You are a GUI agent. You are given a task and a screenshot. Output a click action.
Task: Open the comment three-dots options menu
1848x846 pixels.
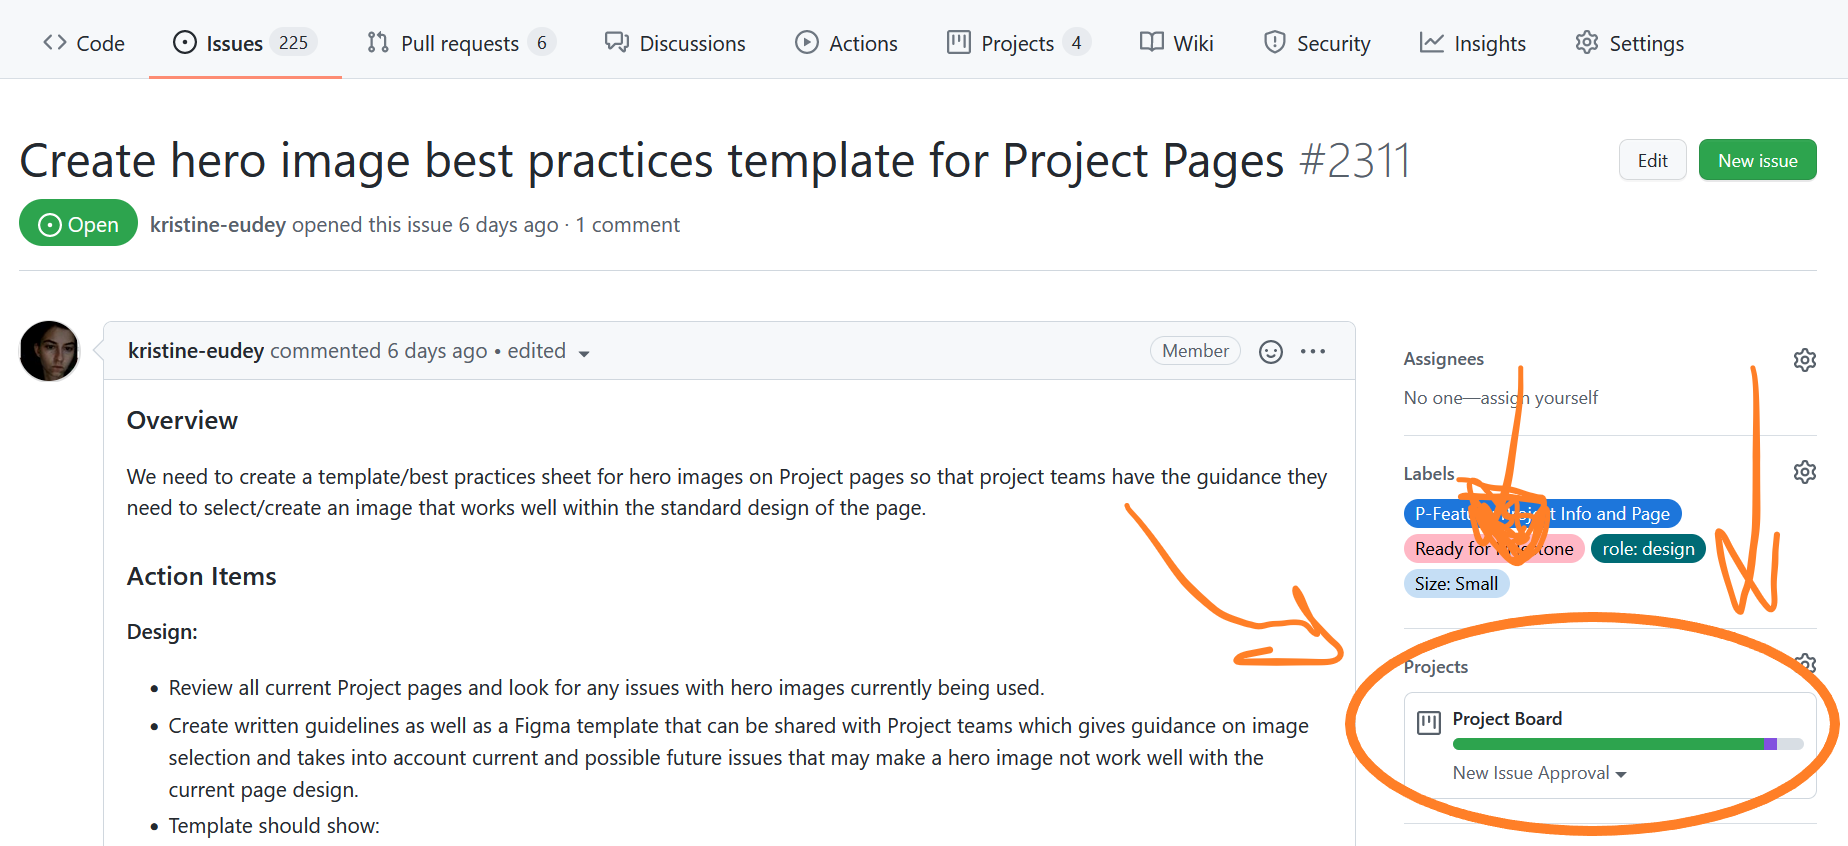[x=1312, y=352]
